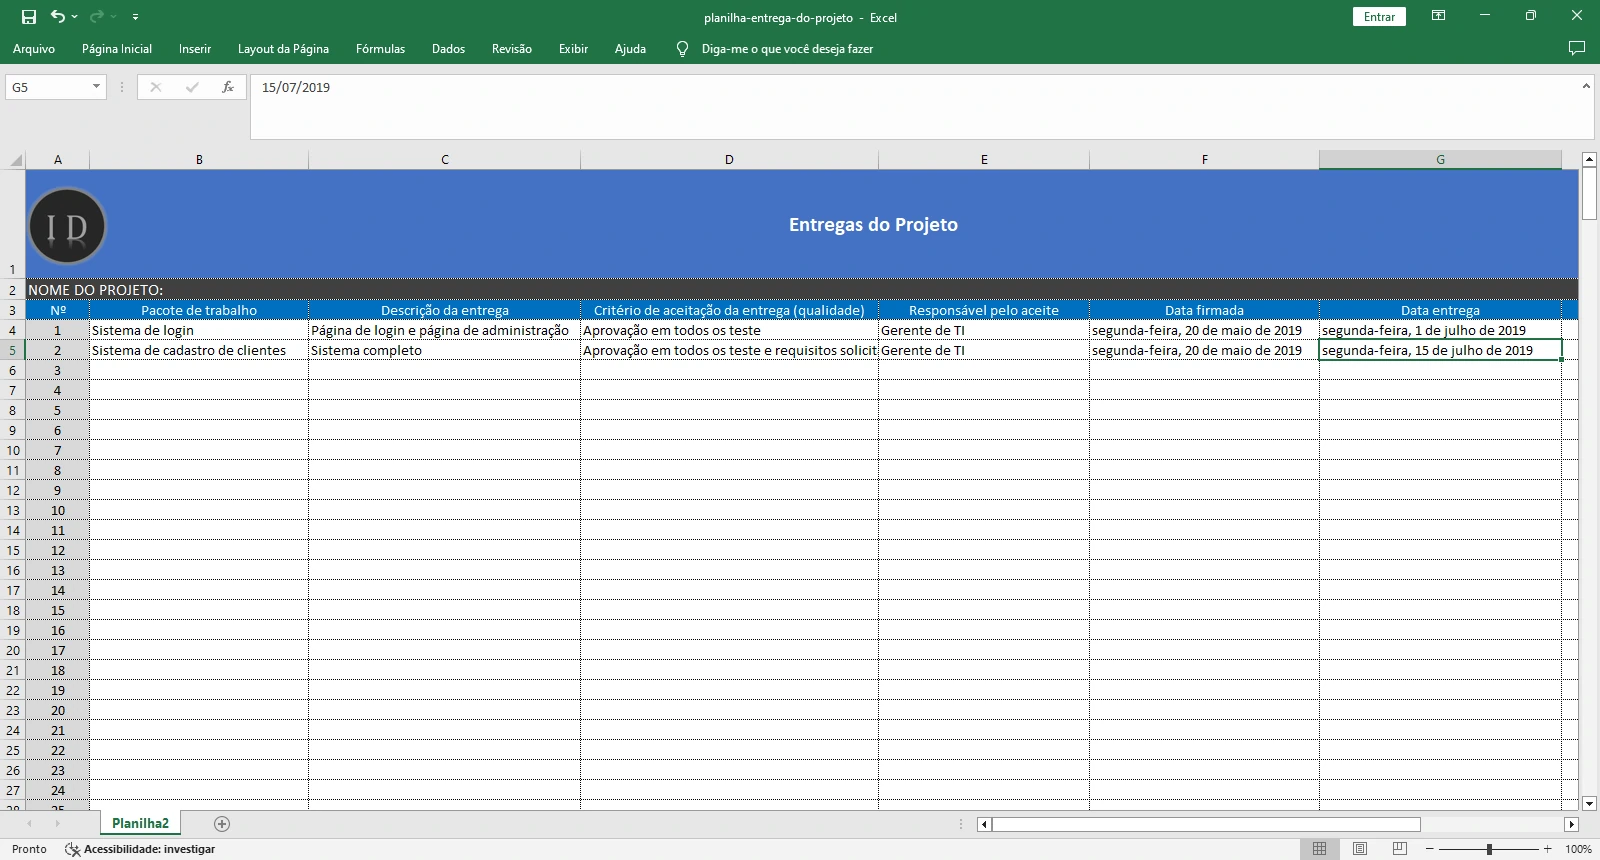Open Customize Quick Access Toolbar dropdown
Screen dimensions: 1600x860
point(135,17)
